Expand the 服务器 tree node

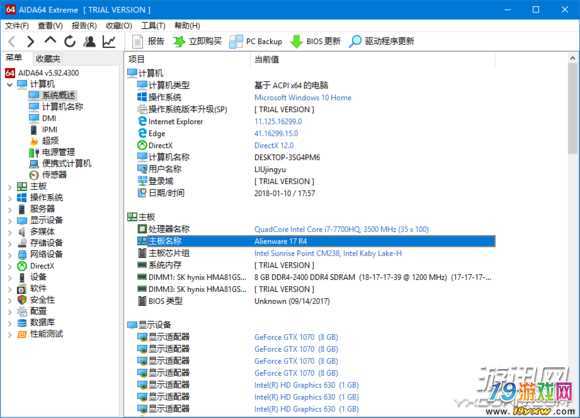pyautogui.click(x=10, y=209)
